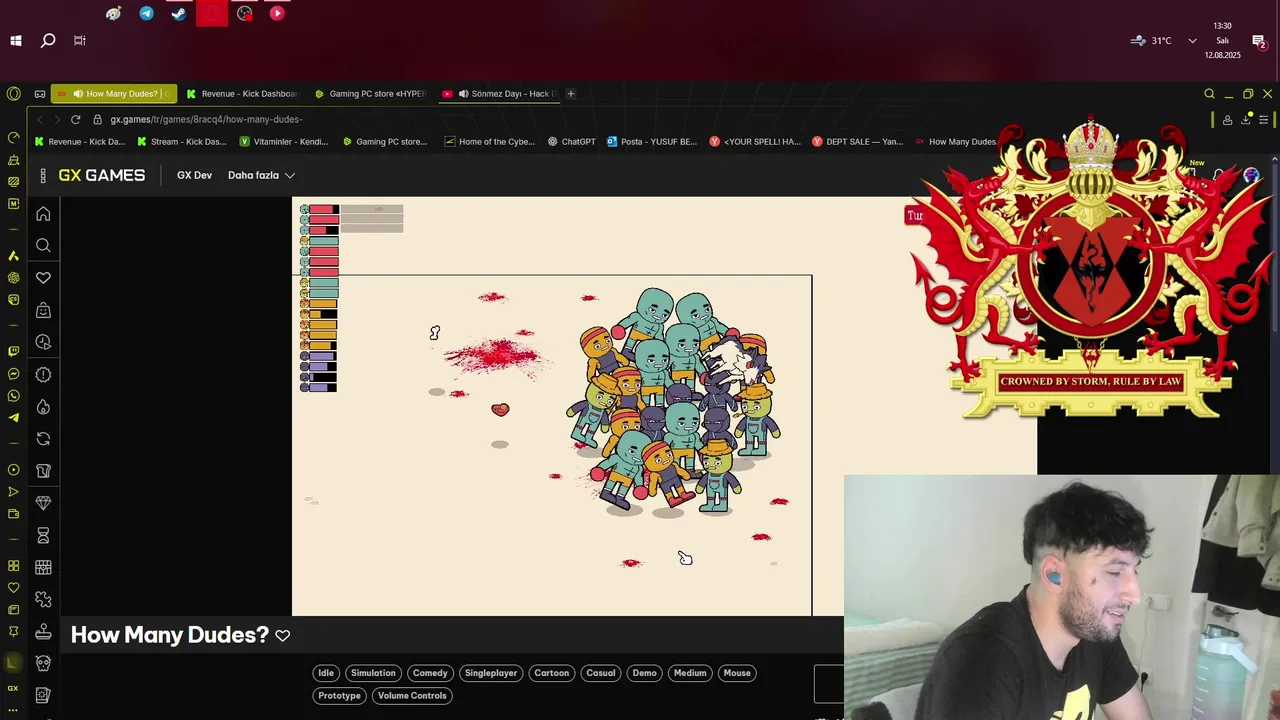Open recently played clock icon in sidebar
The image size is (1280, 720).
[43, 342]
